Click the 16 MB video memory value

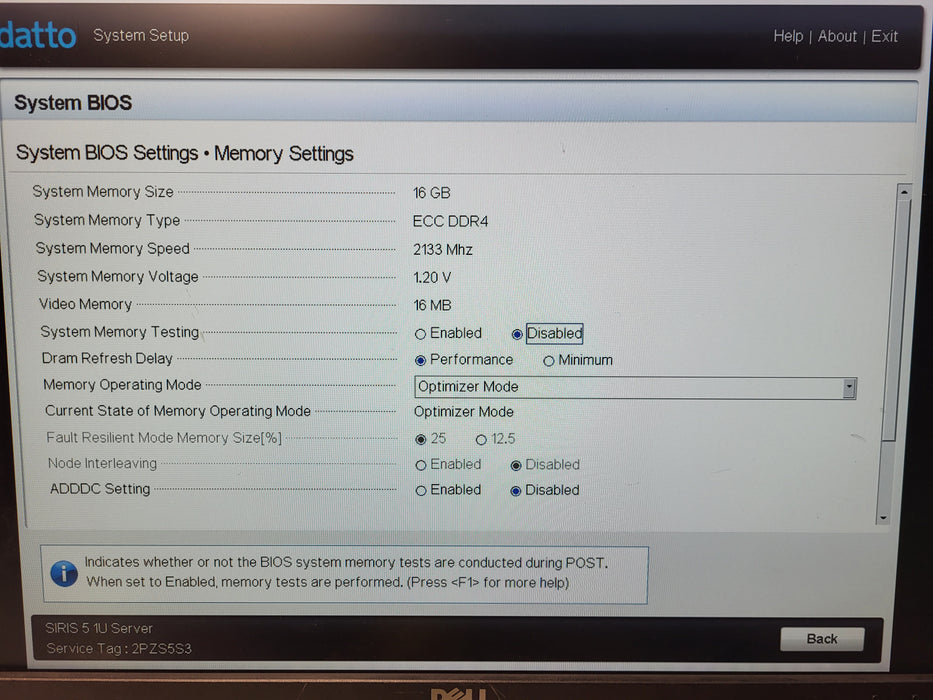tap(433, 305)
